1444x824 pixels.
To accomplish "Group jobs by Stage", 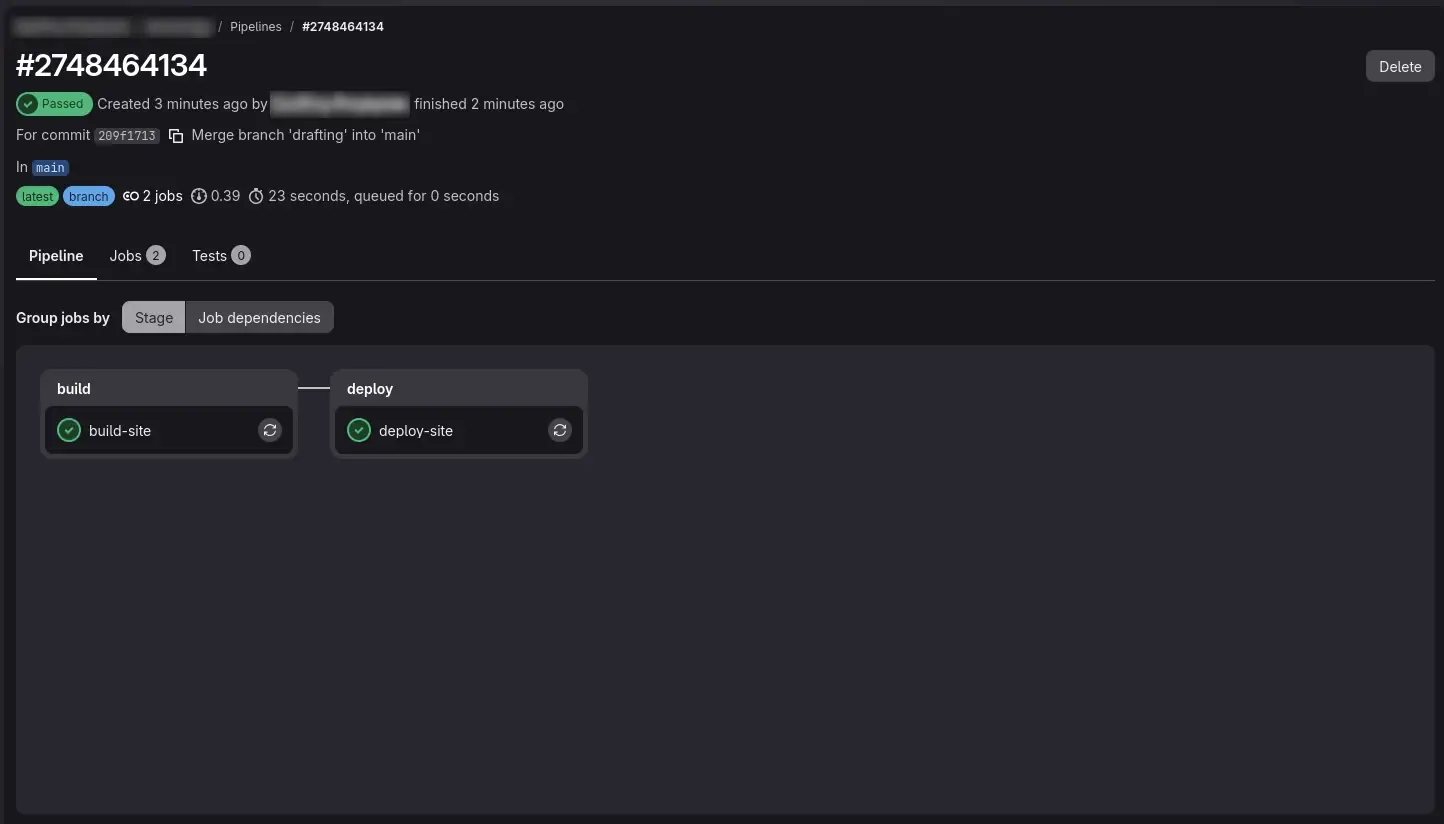I will (154, 318).
